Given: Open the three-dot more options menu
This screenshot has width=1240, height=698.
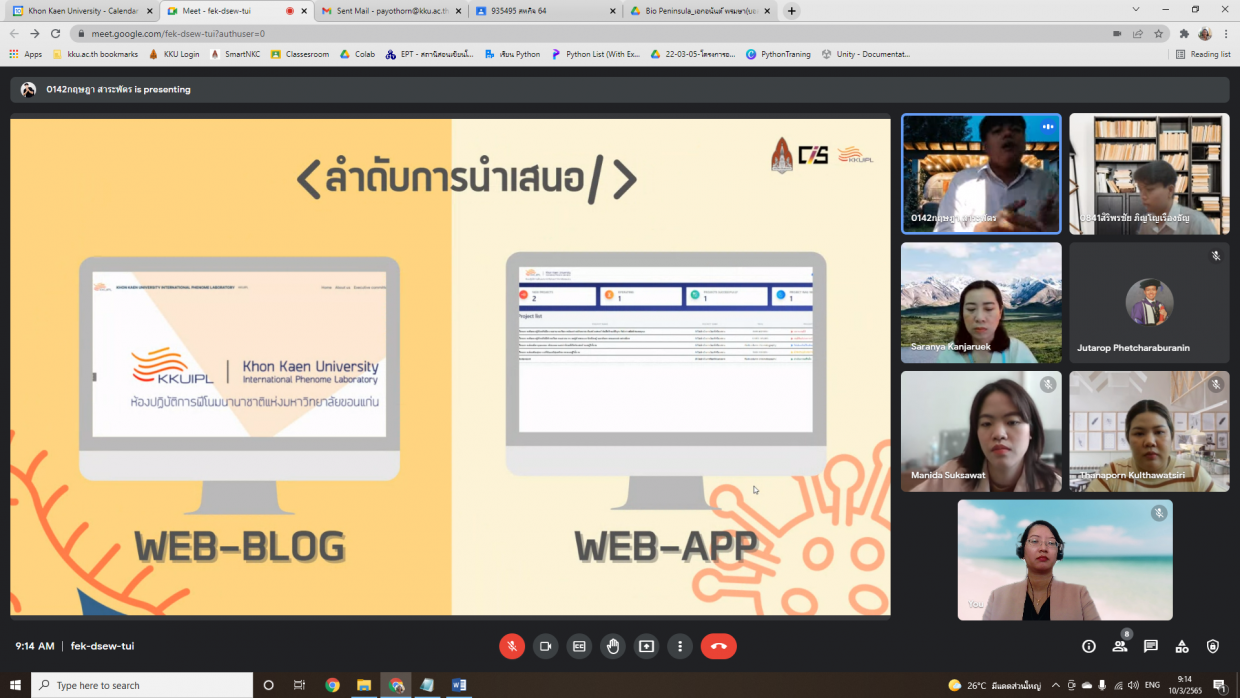Looking at the screenshot, I should [x=680, y=646].
